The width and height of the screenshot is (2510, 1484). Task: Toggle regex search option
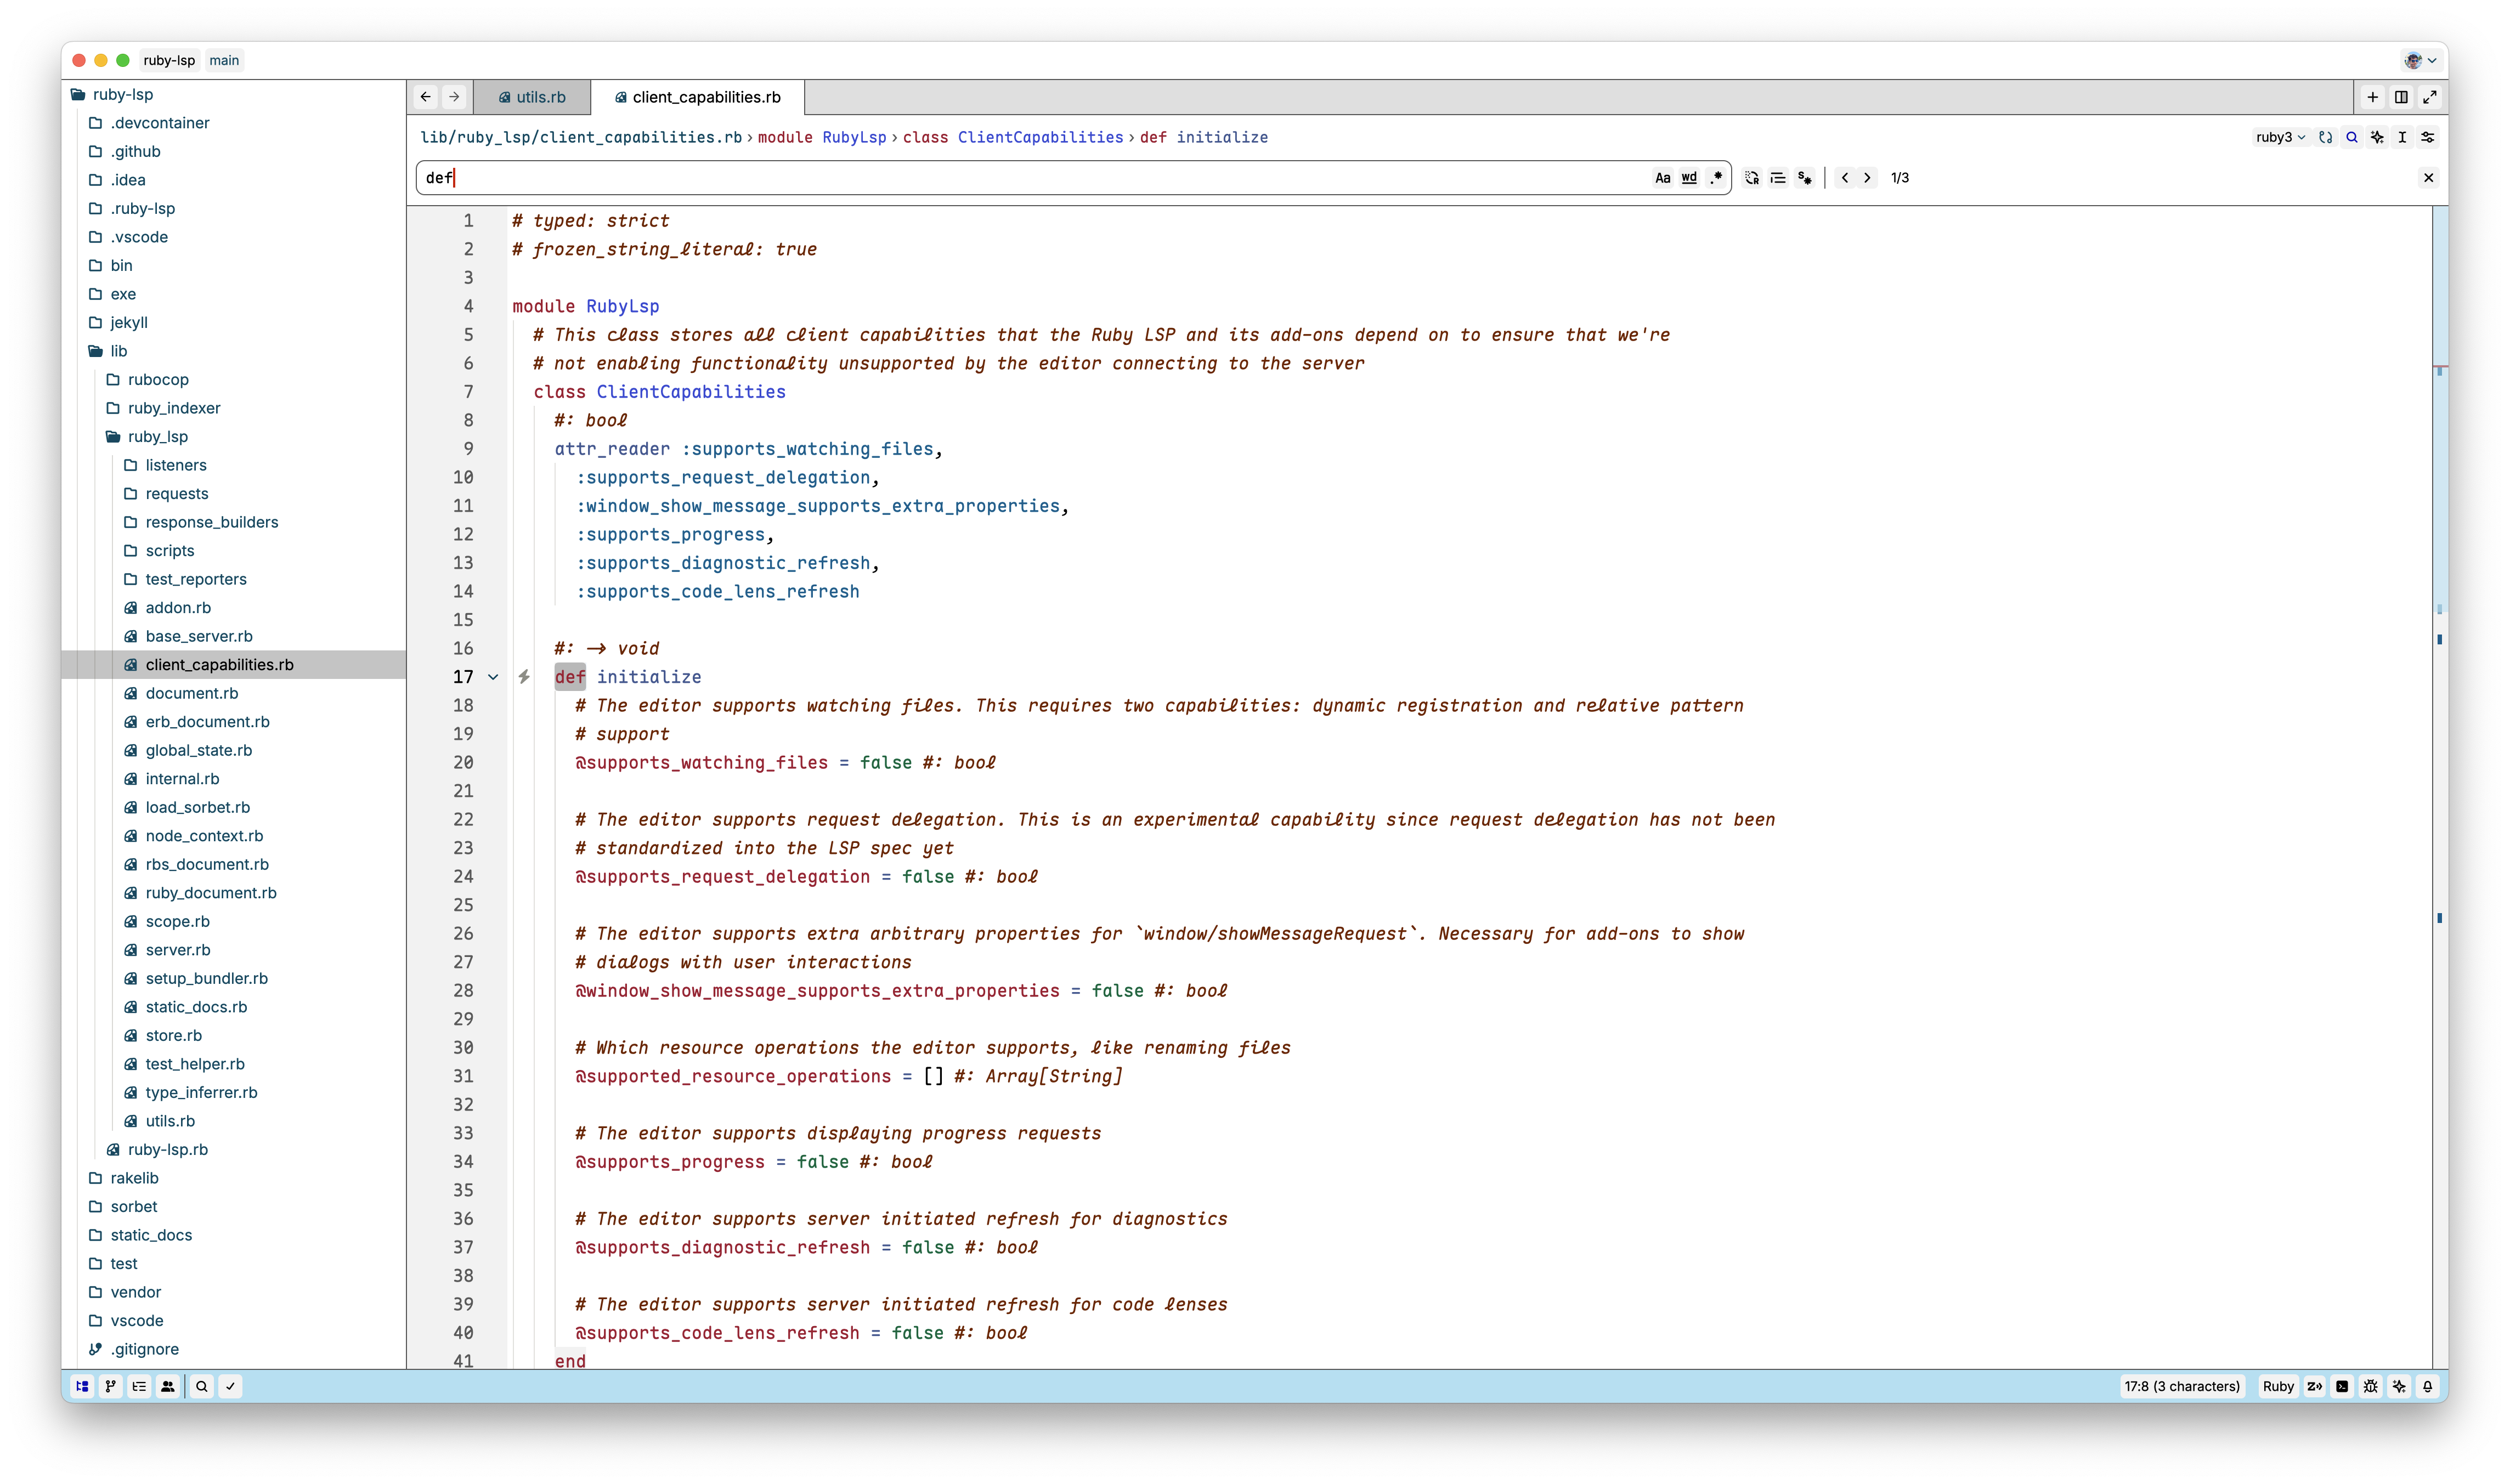(x=1716, y=178)
